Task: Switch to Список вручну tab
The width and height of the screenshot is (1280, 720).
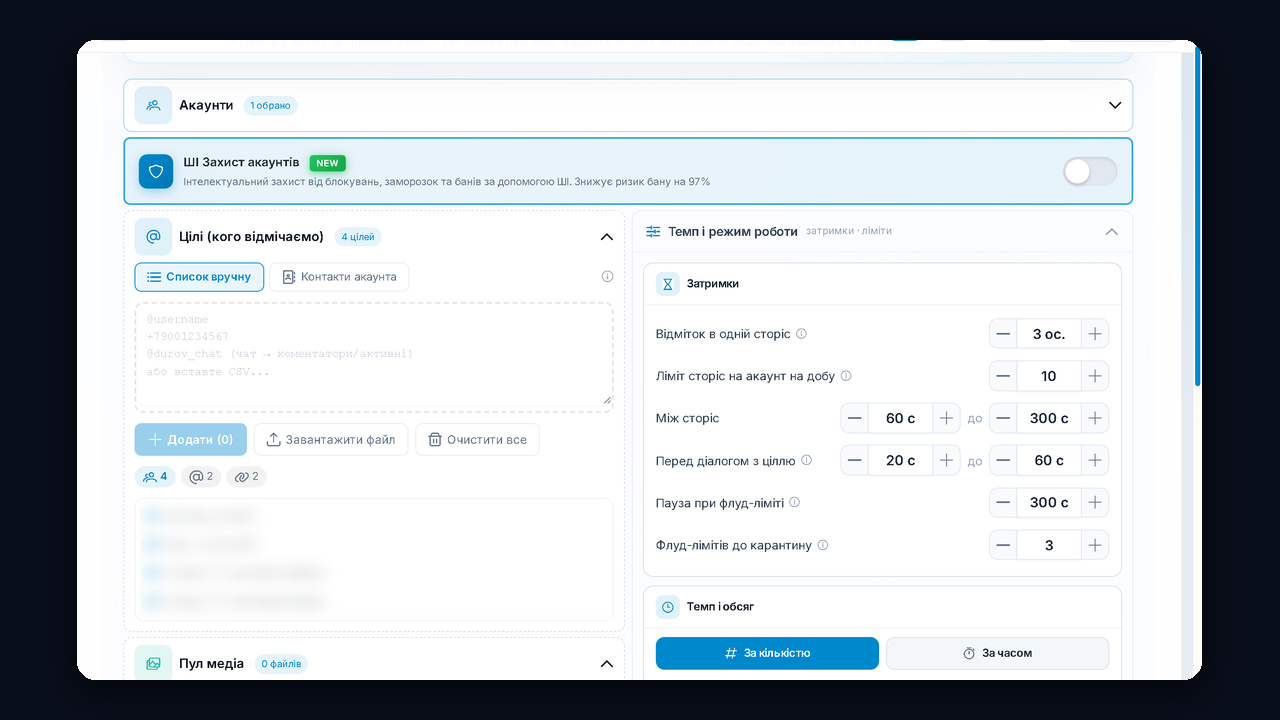Action: pyautogui.click(x=199, y=277)
